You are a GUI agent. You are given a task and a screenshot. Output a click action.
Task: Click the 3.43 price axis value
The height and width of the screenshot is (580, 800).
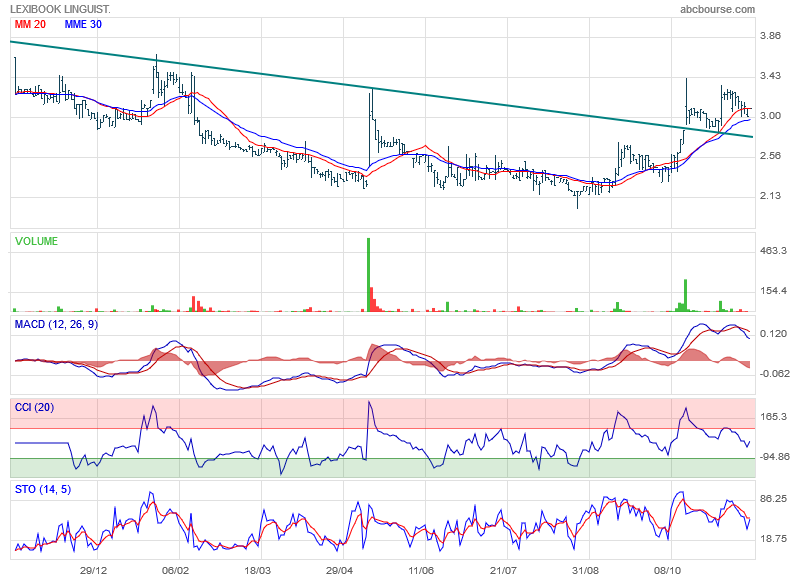[x=770, y=76]
